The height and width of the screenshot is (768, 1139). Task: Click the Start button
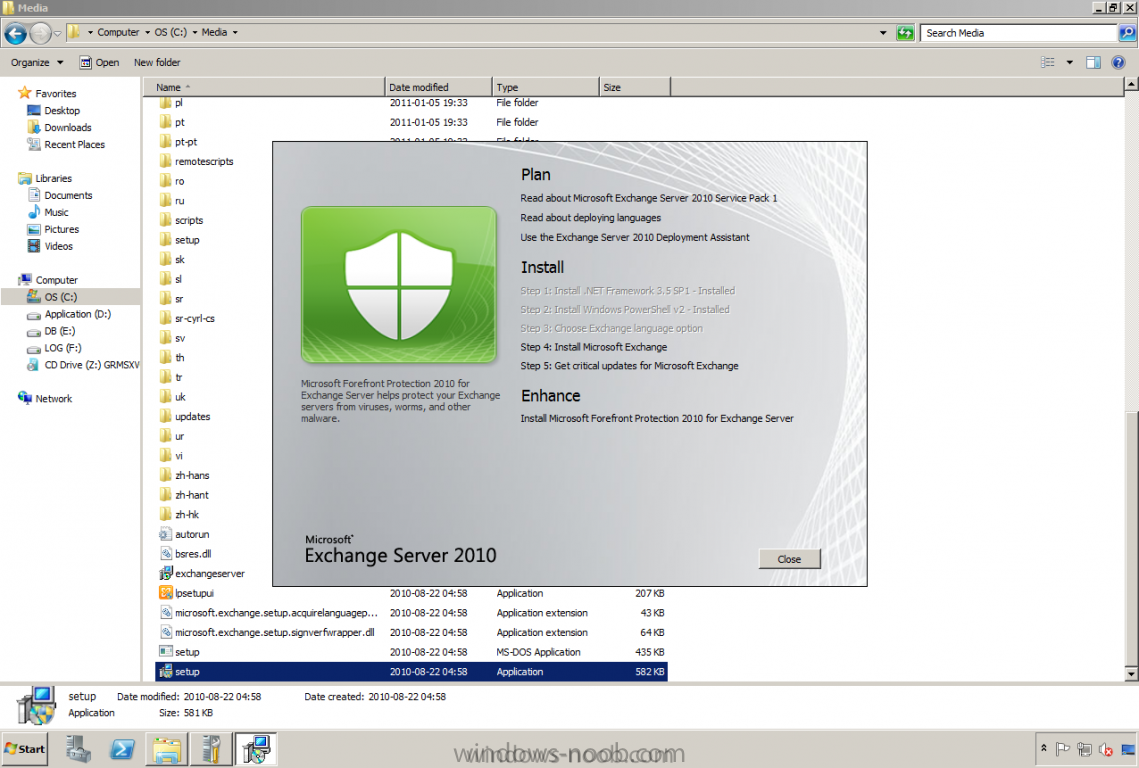click(x=25, y=749)
